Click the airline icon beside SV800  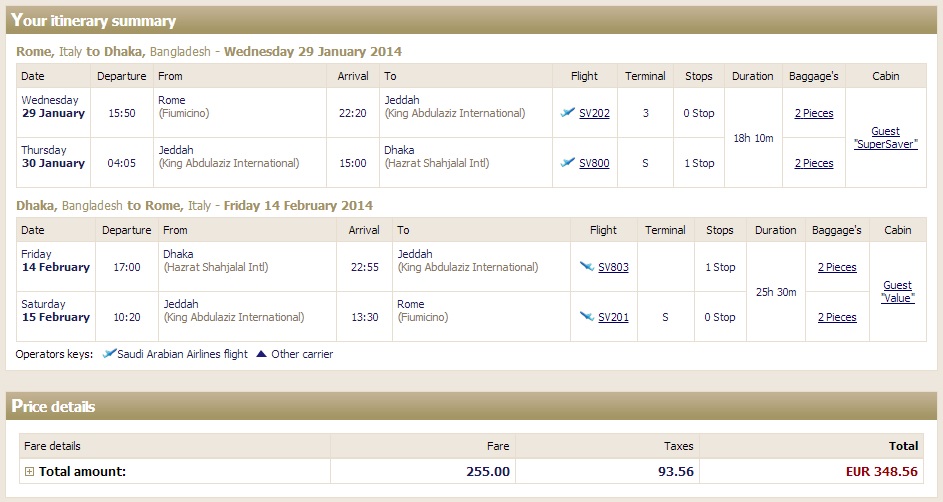pos(567,162)
